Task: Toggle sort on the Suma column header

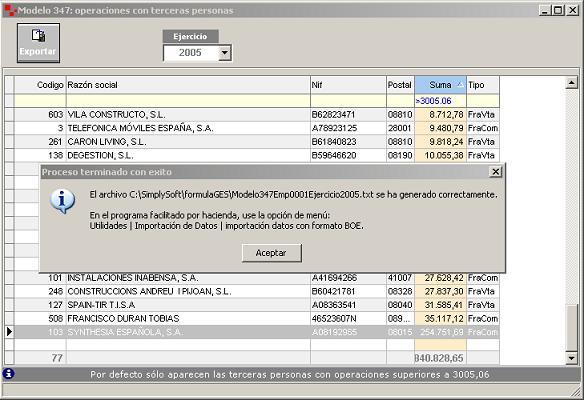Action: pos(441,85)
